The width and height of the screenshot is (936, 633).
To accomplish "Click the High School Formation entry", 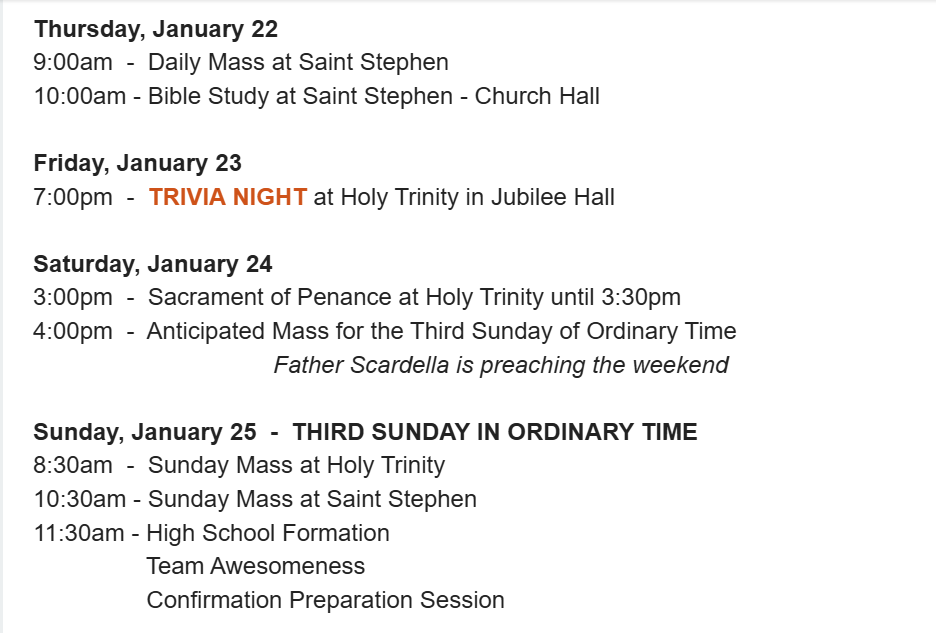I will (268, 533).
